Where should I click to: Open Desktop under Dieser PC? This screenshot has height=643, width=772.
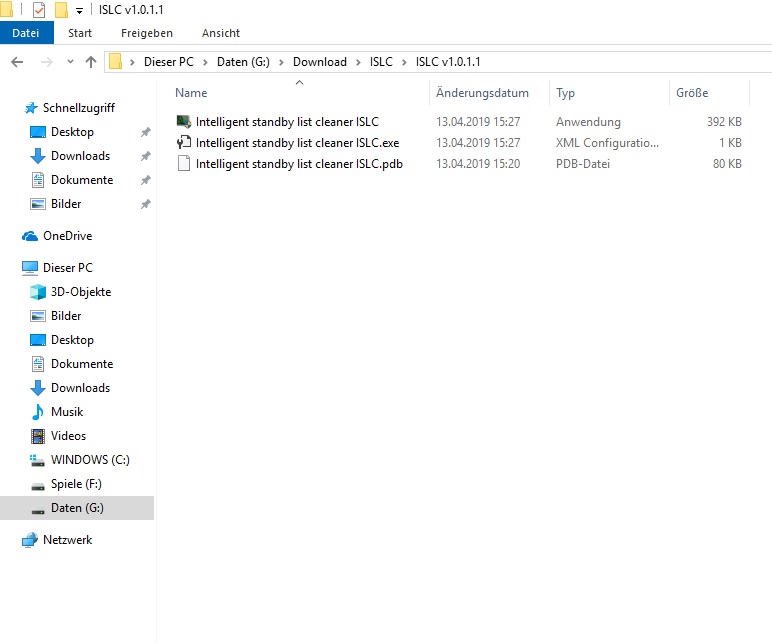[72, 340]
